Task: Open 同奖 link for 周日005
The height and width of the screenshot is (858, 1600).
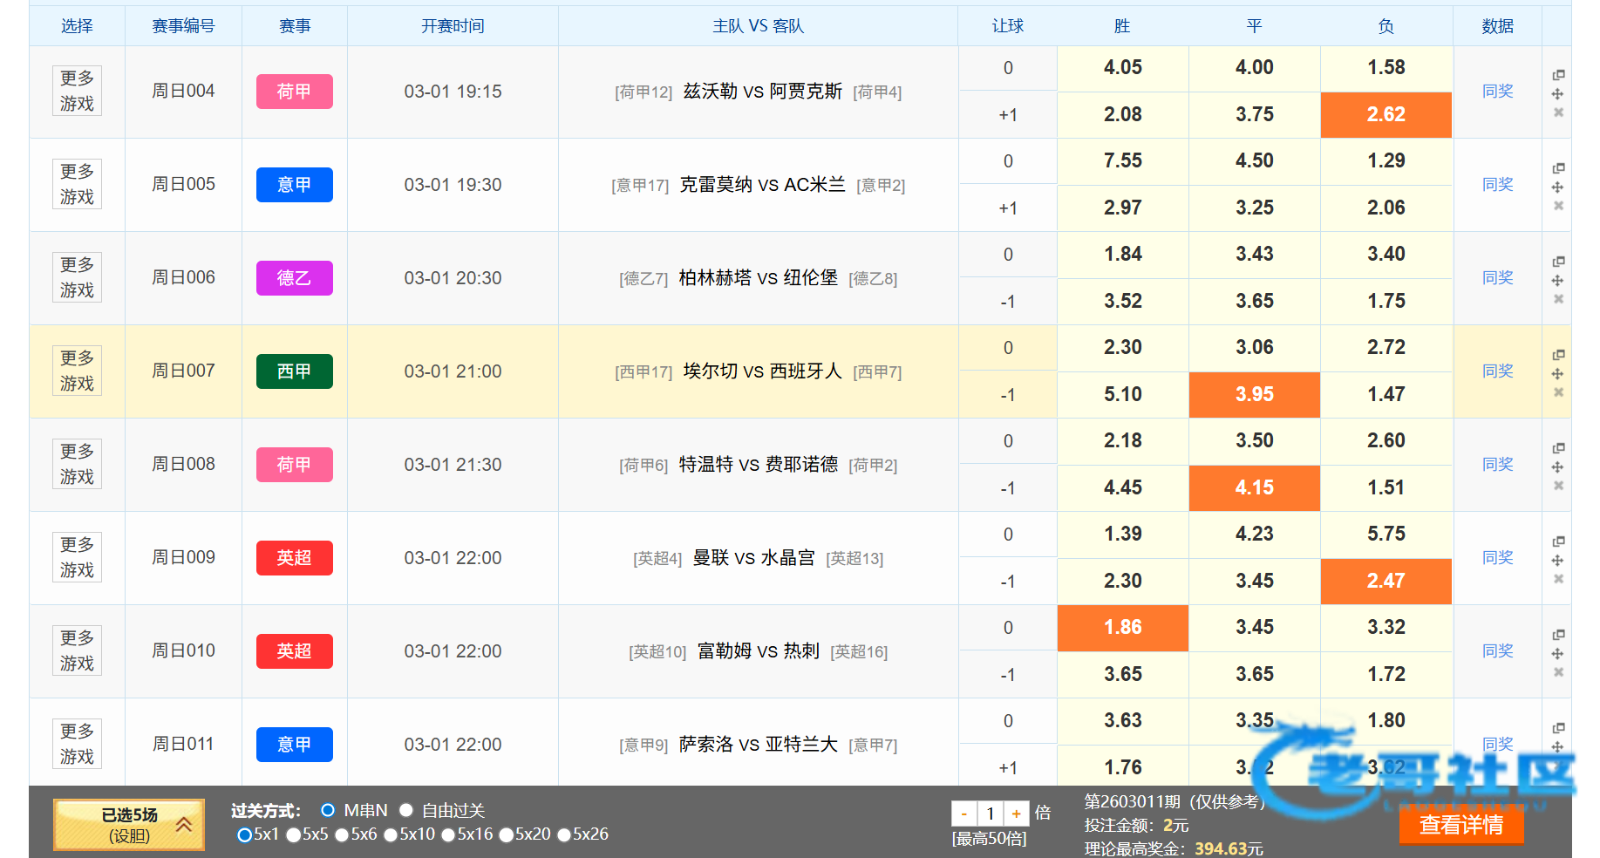Action: (1497, 184)
